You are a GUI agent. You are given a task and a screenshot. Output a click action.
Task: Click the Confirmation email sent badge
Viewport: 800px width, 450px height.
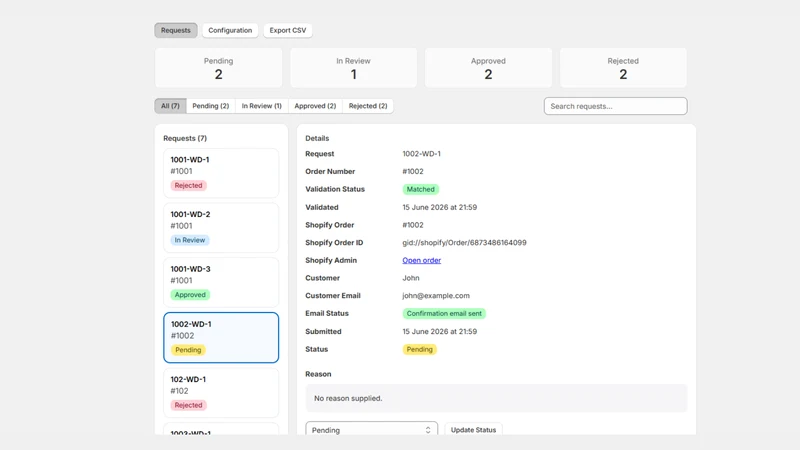444,313
